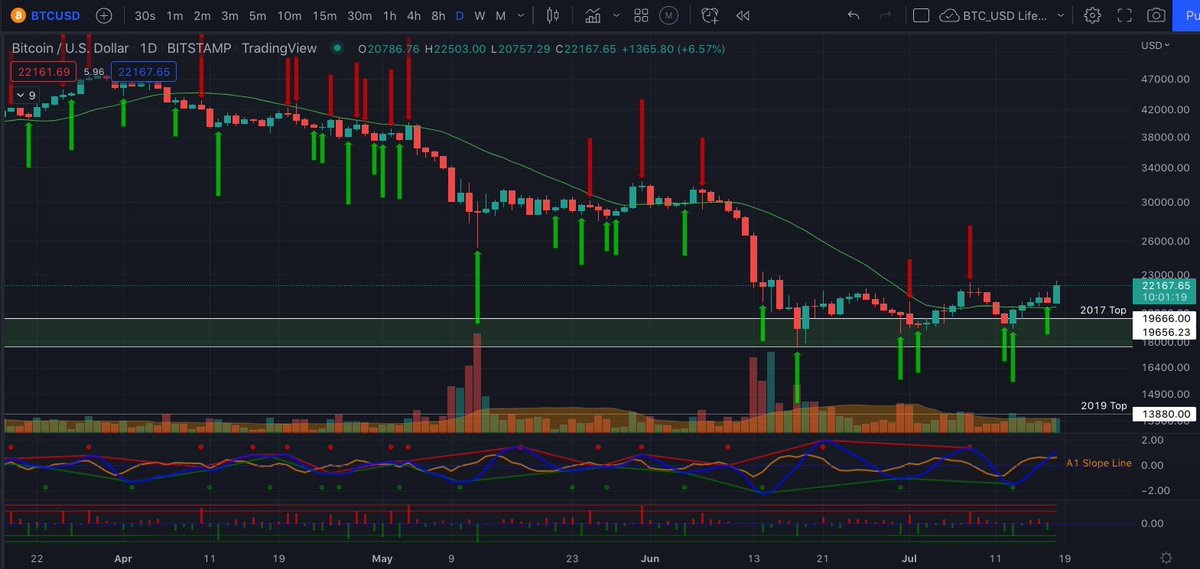Viewport: 1200px width, 569px height.
Task: Click the 2017 Top line label
Action: click(x=1104, y=311)
